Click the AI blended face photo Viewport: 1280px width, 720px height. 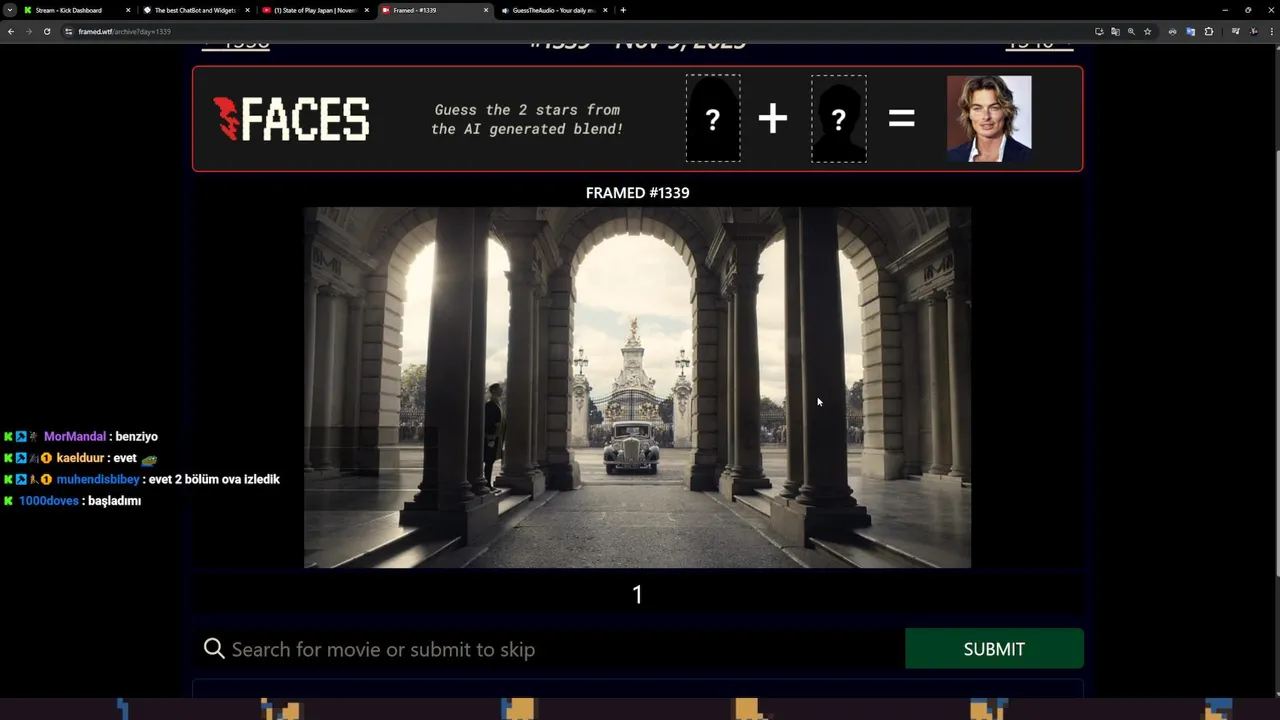point(989,118)
